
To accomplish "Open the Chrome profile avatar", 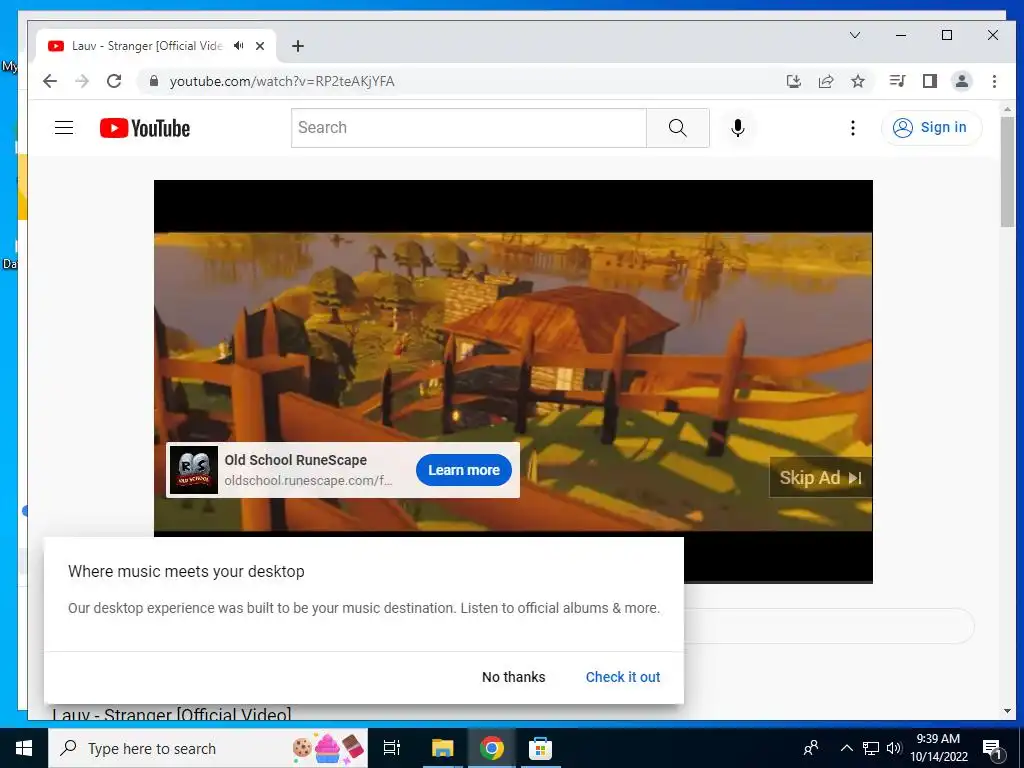I will [x=962, y=81].
